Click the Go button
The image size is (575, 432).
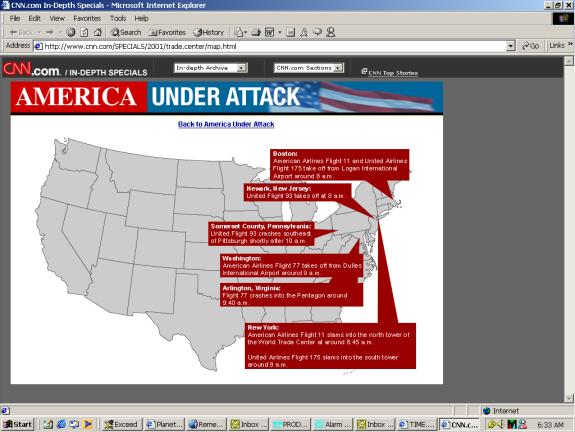(x=531, y=46)
